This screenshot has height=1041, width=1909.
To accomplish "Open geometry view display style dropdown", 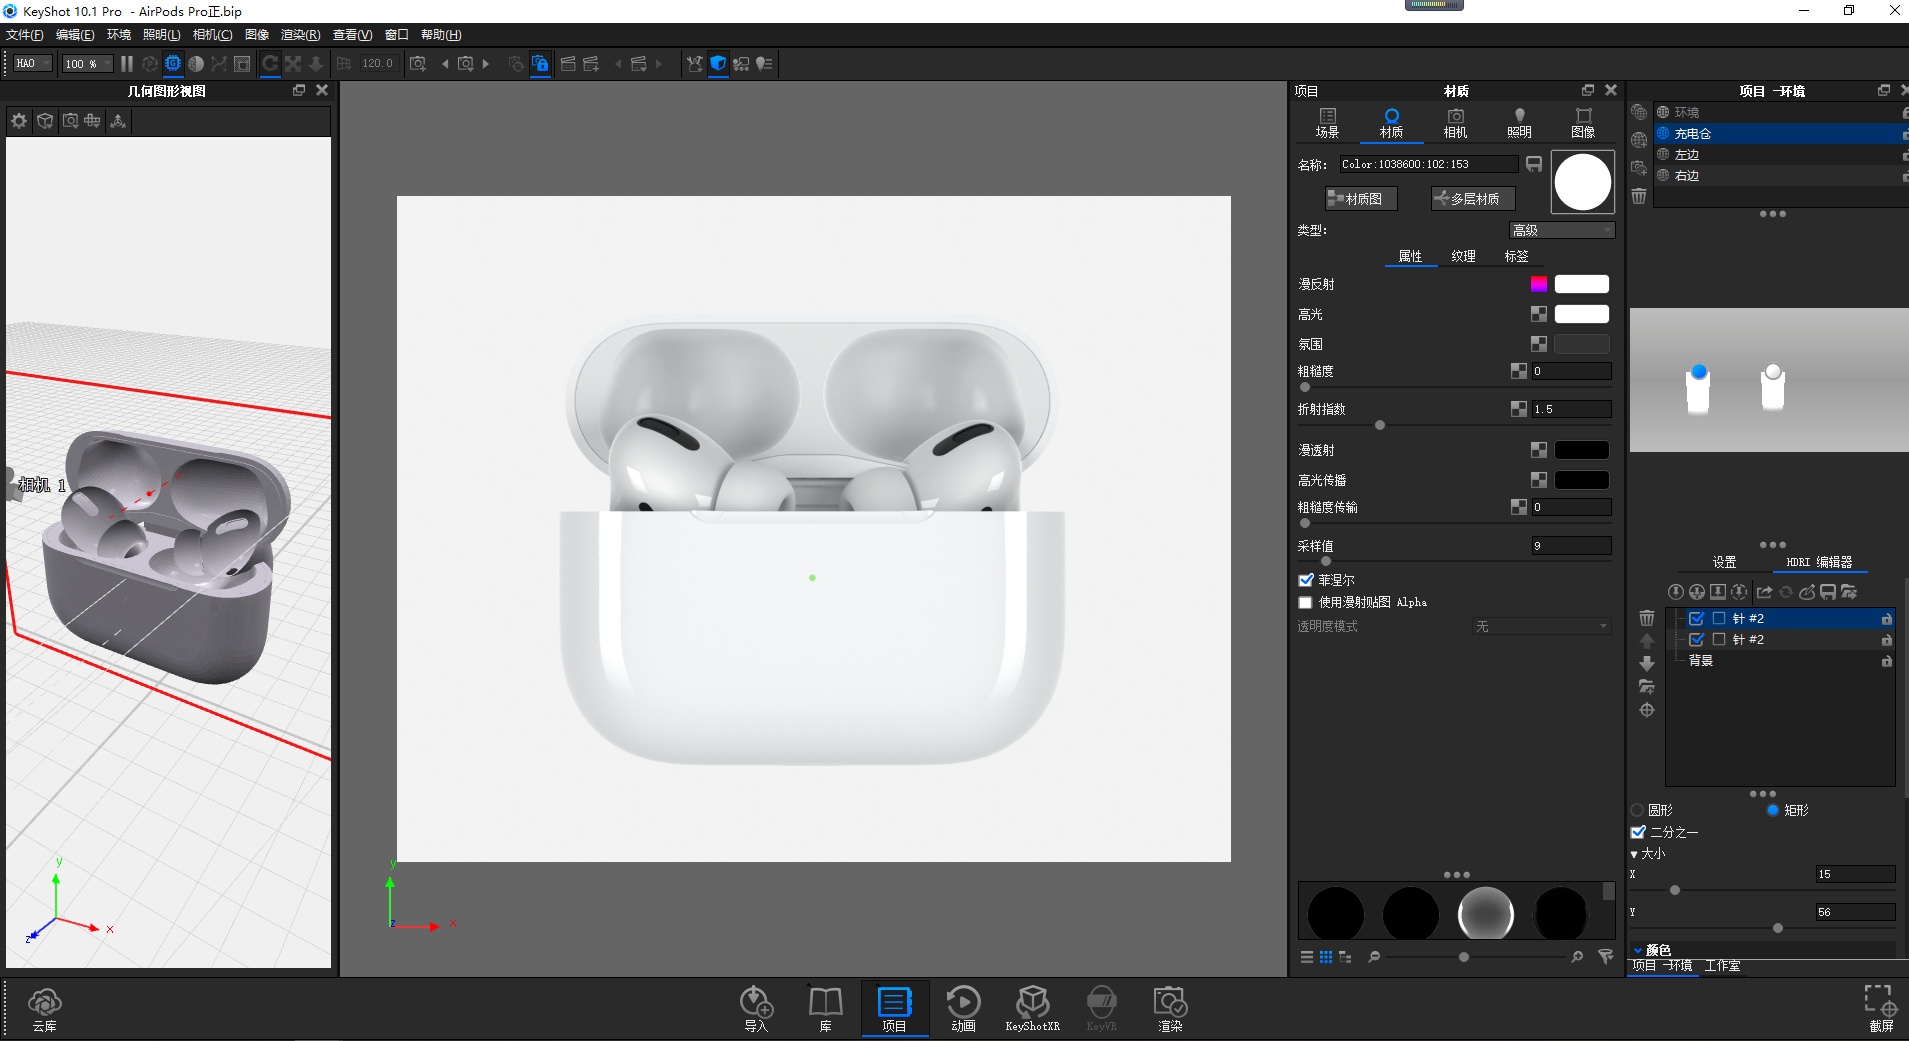I will 45,121.
